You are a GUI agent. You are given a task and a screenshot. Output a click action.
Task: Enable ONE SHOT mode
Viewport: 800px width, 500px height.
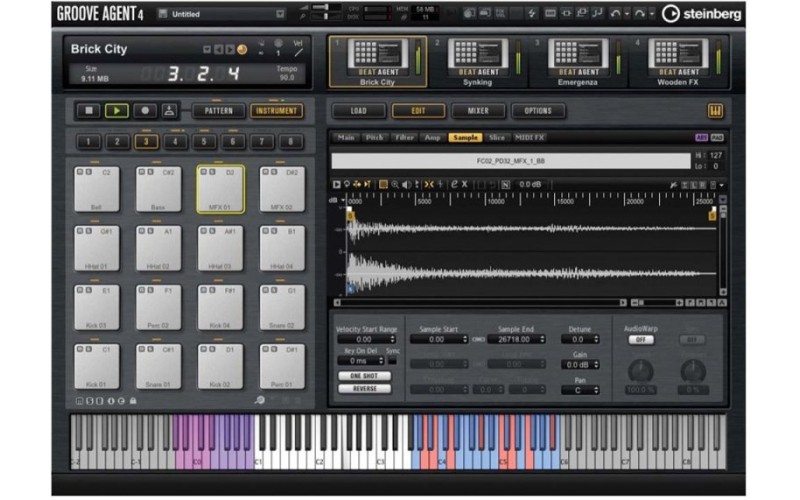click(364, 375)
